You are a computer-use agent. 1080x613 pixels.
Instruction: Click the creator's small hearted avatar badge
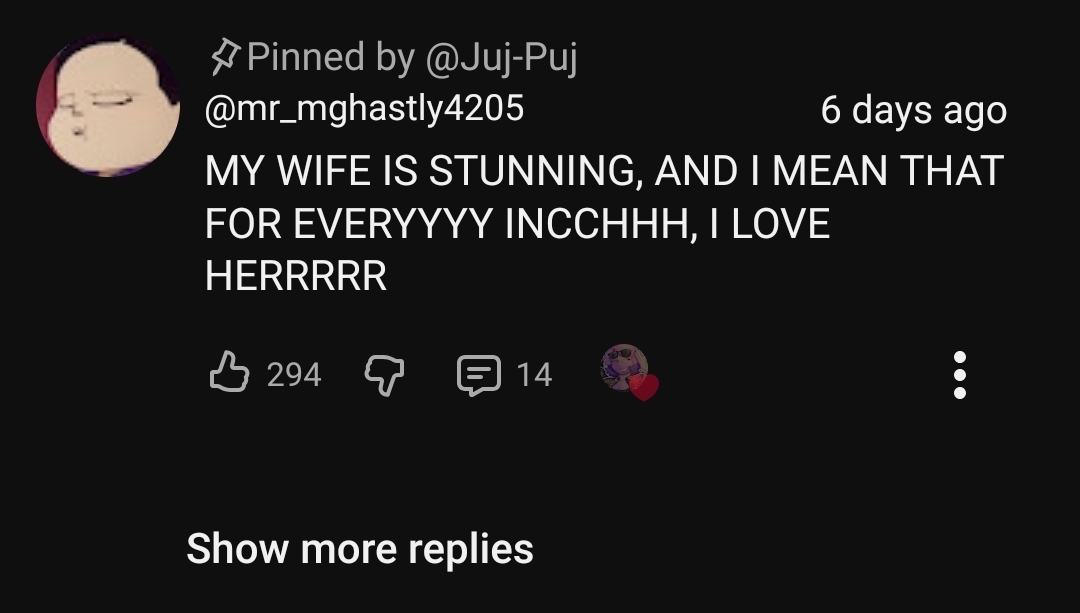point(625,369)
